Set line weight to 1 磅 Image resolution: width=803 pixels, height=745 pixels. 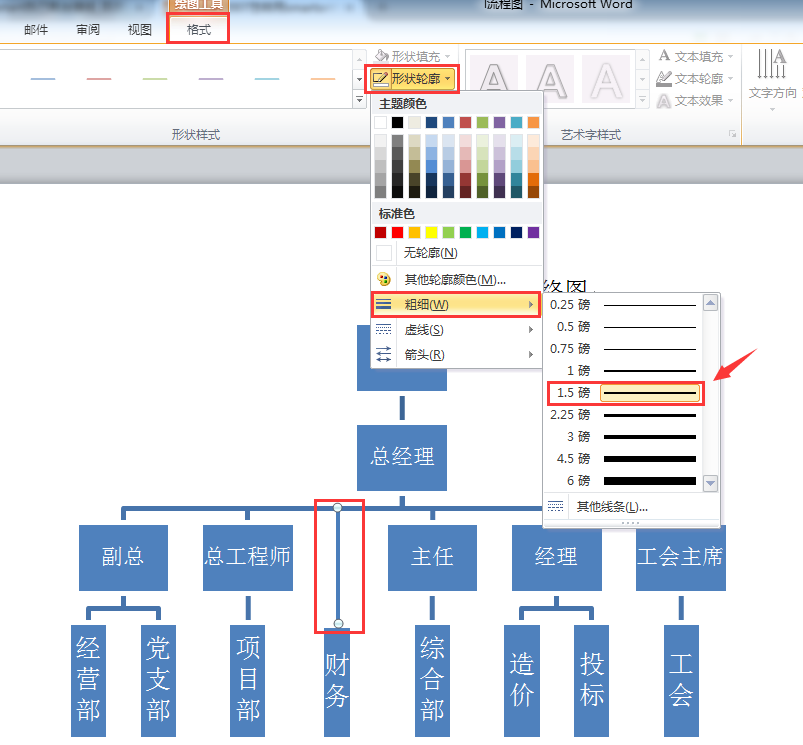[623, 371]
